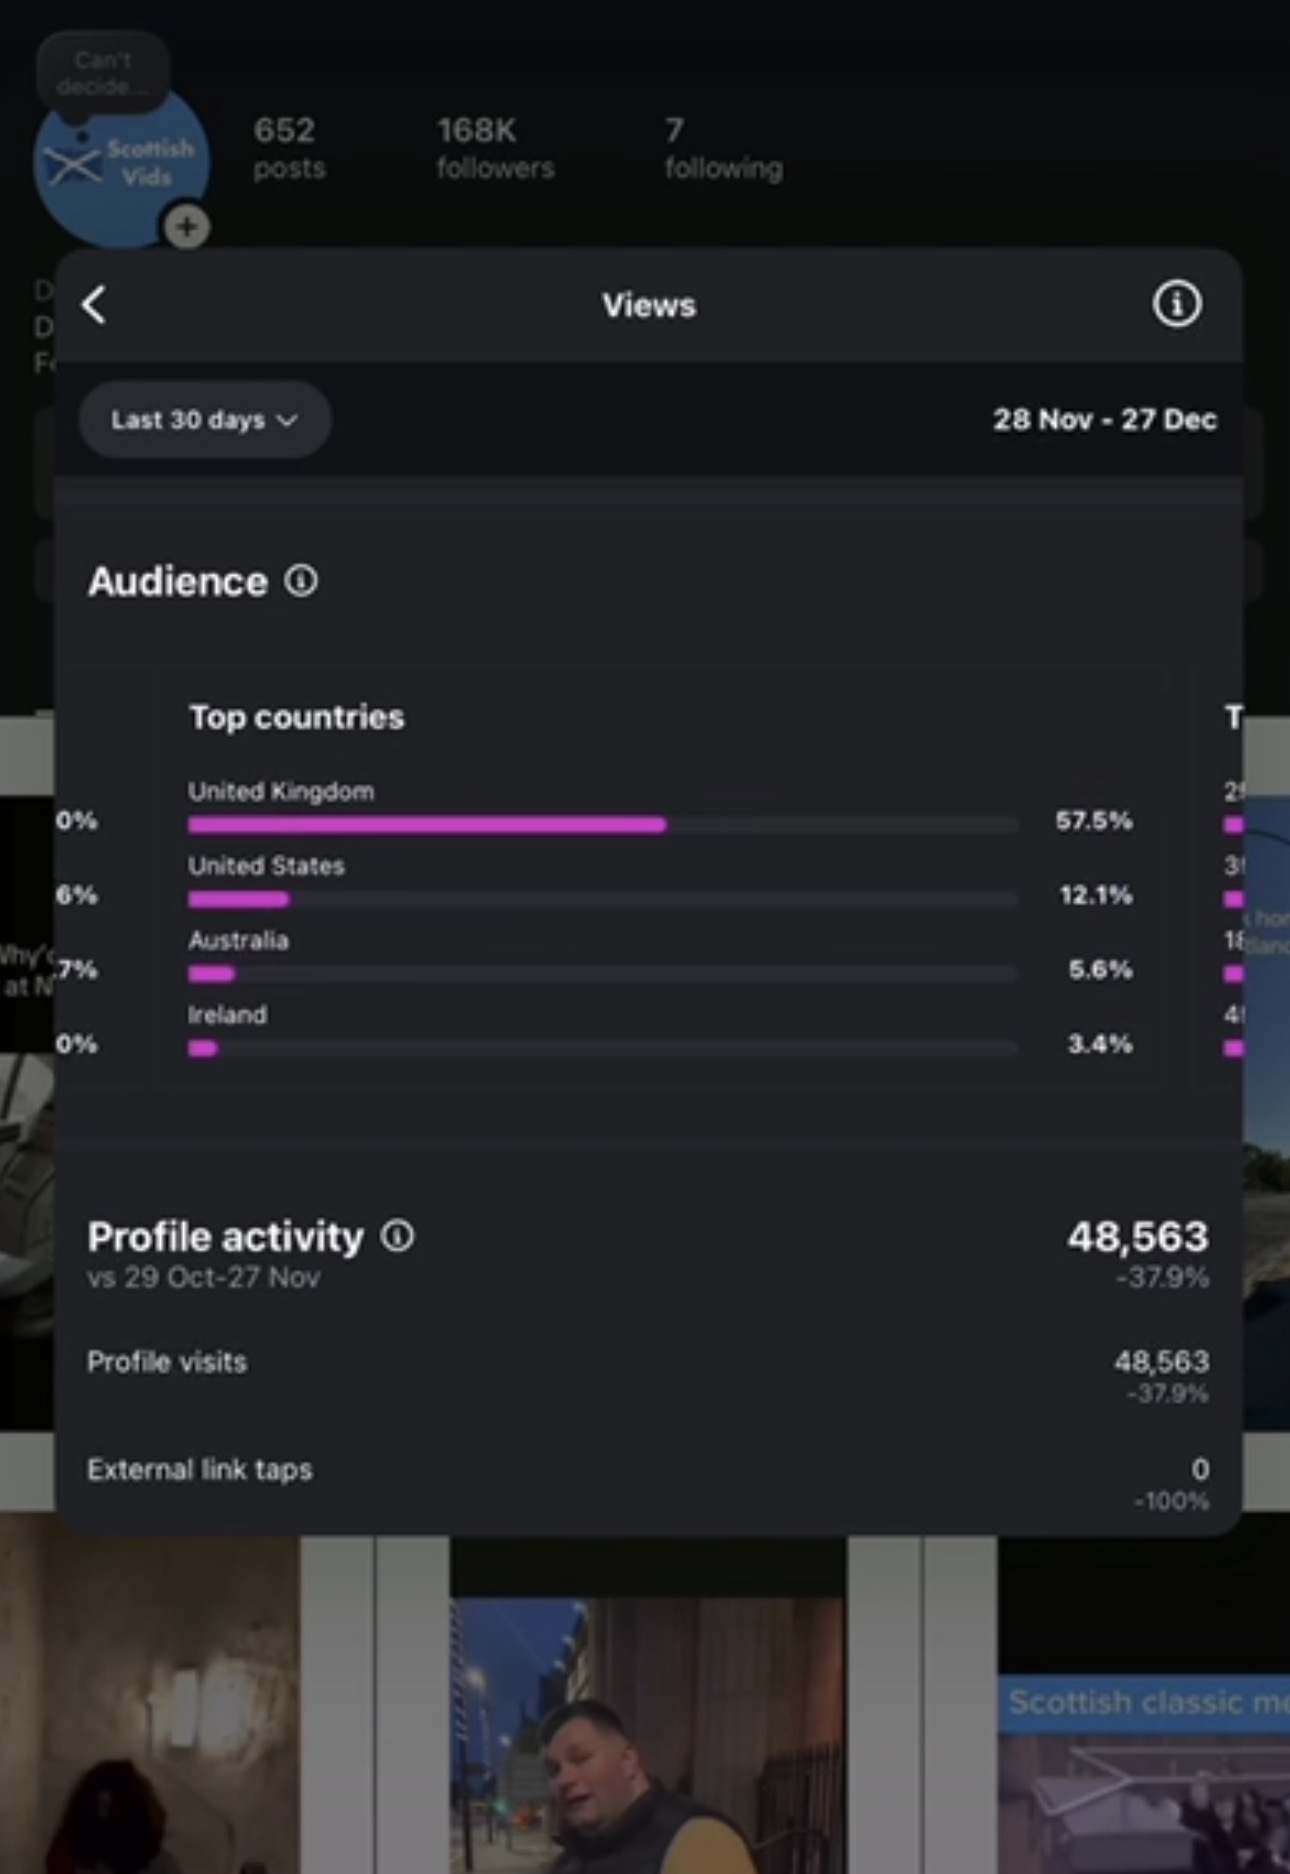Tap the 652 posts count
1290x1874 pixels.
coord(288,148)
